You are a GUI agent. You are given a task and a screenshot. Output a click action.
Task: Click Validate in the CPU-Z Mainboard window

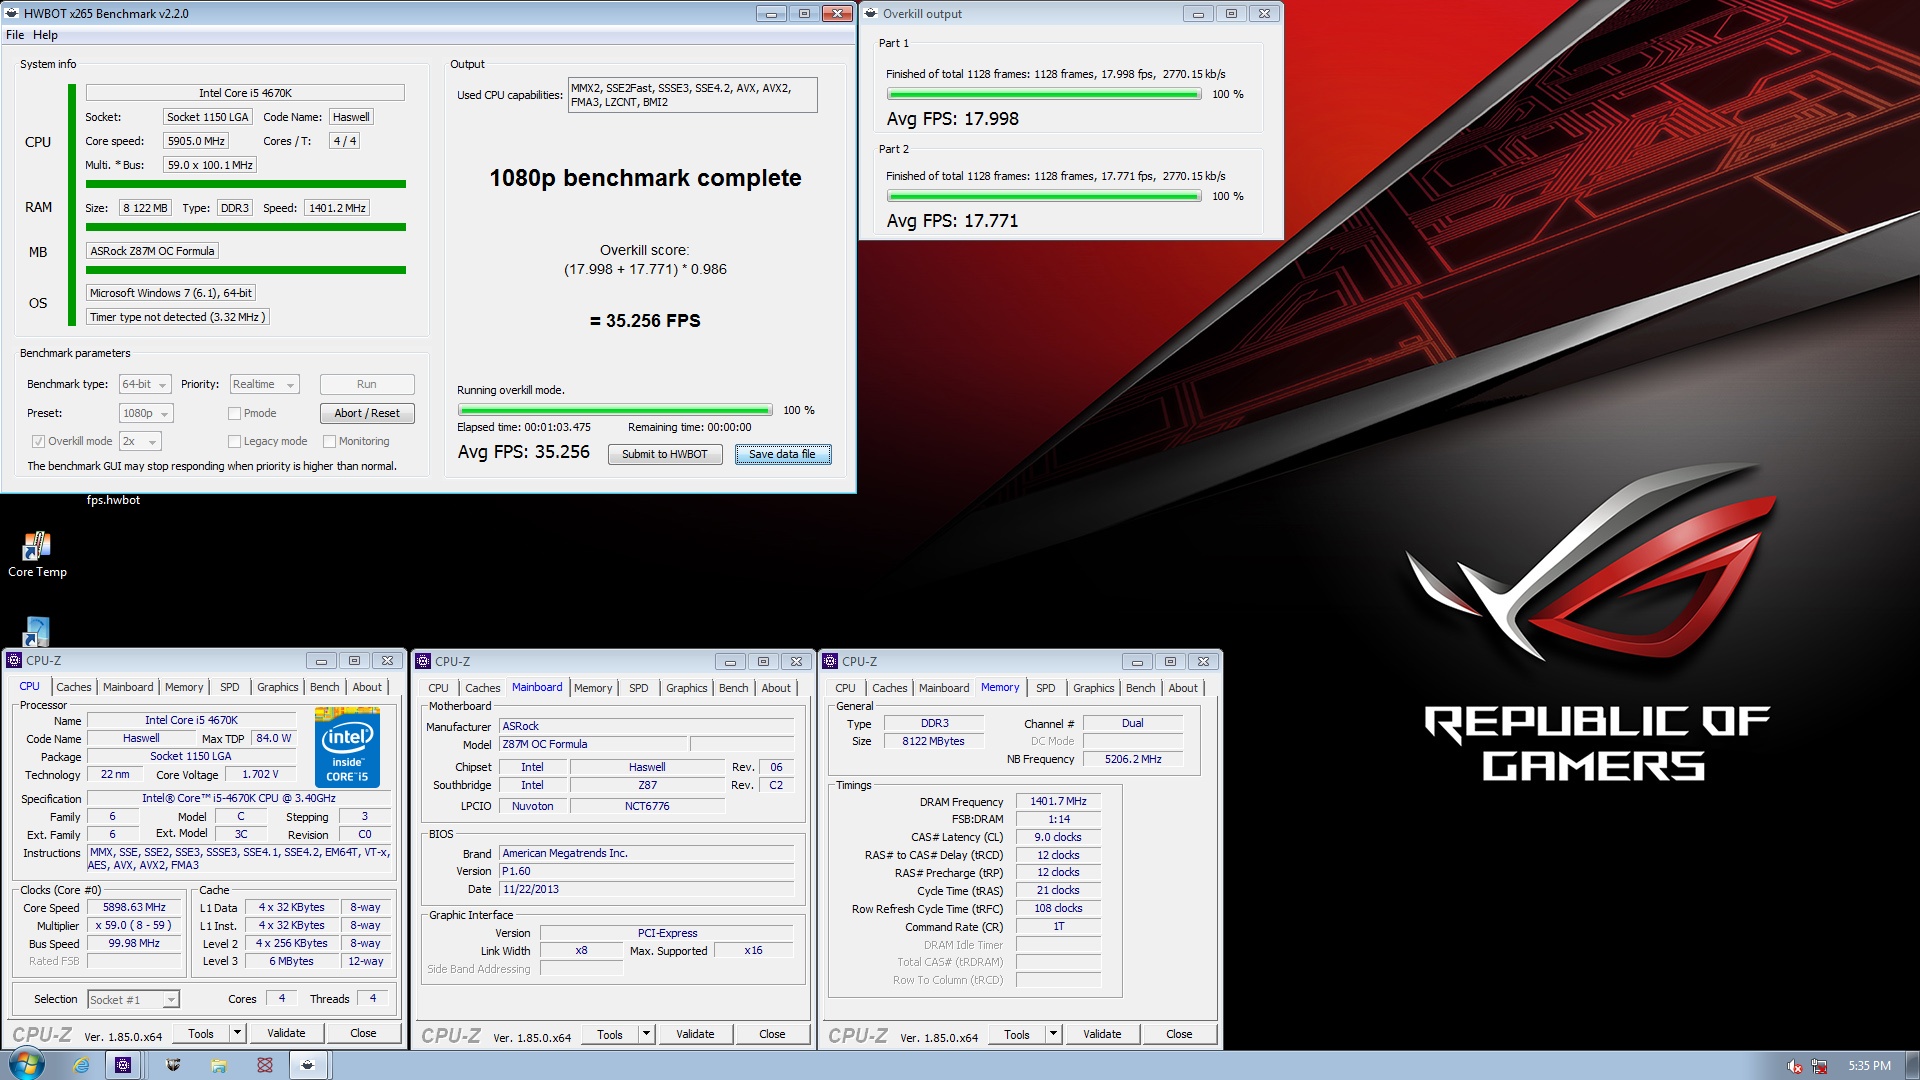pos(695,1034)
